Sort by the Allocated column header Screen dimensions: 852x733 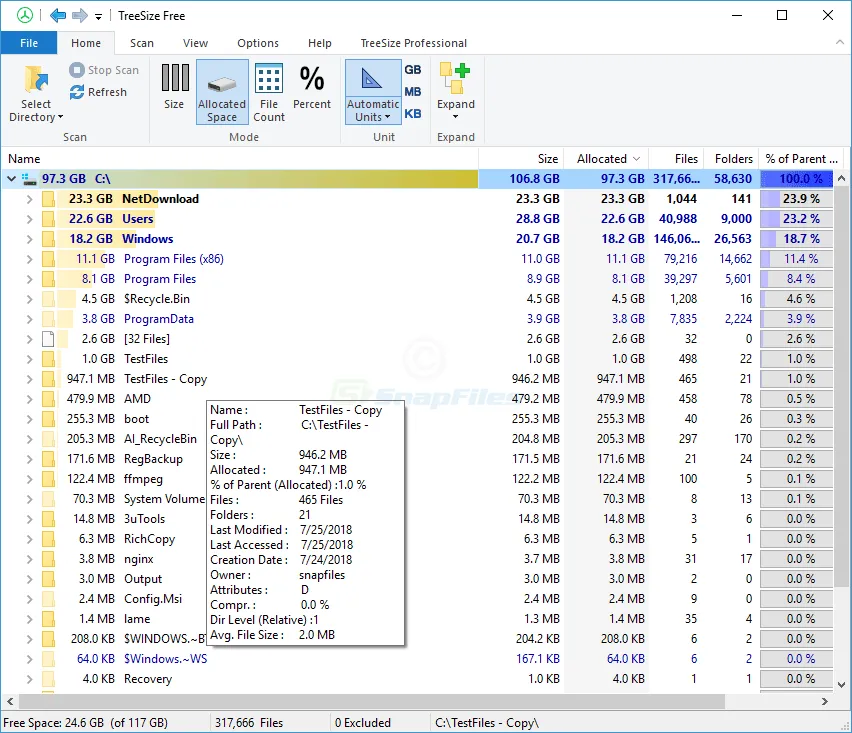point(606,159)
